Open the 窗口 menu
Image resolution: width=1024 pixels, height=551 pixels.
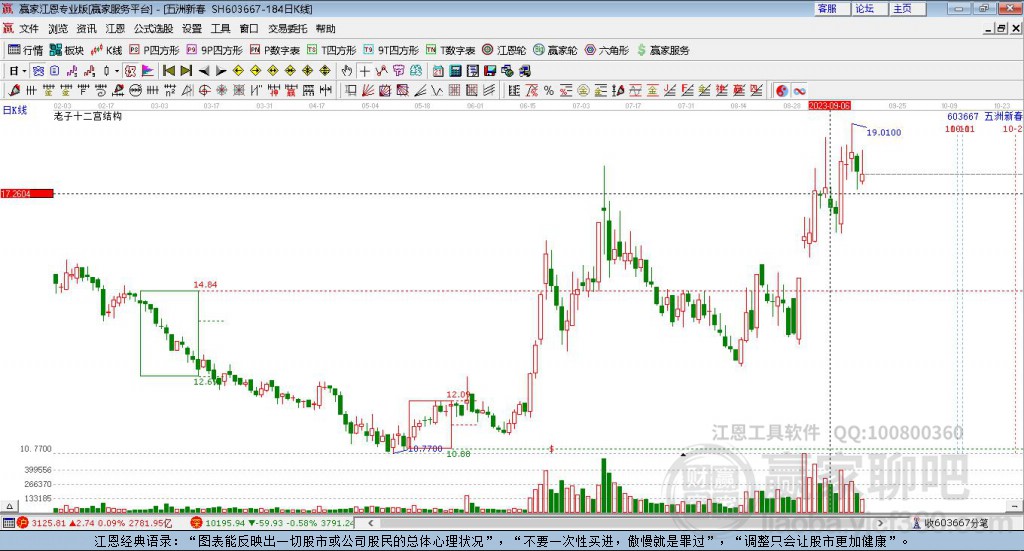(x=249, y=29)
